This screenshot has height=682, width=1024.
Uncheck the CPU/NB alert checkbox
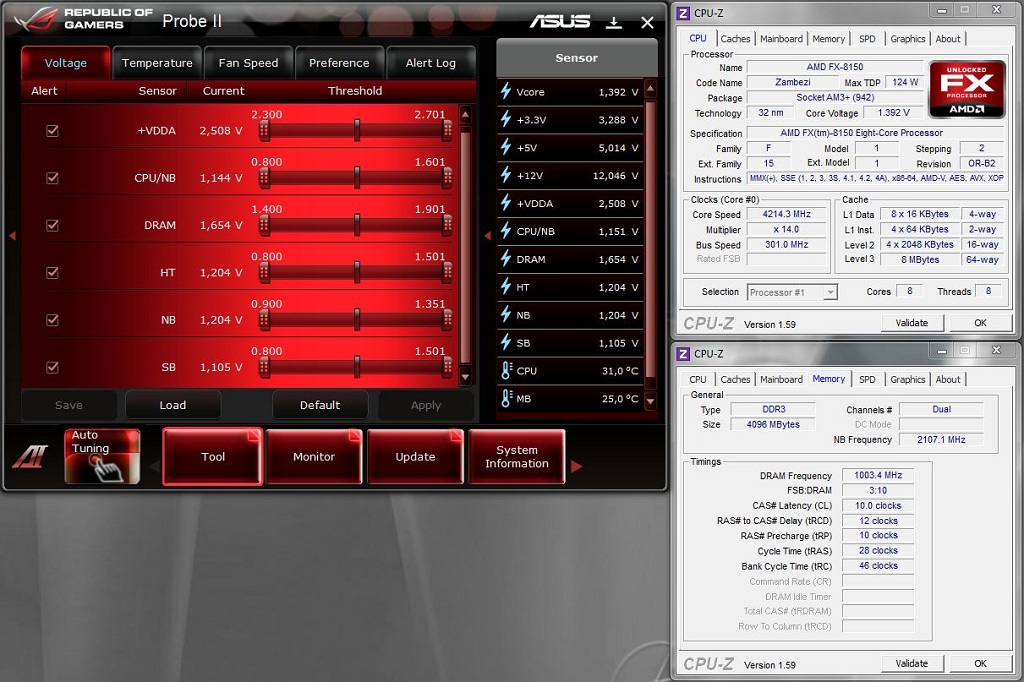click(x=52, y=178)
